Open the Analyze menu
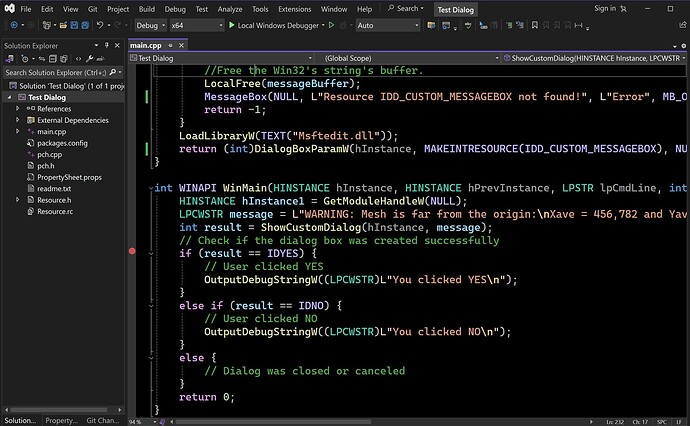This screenshot has width=690, height=426. coord(228,8)
